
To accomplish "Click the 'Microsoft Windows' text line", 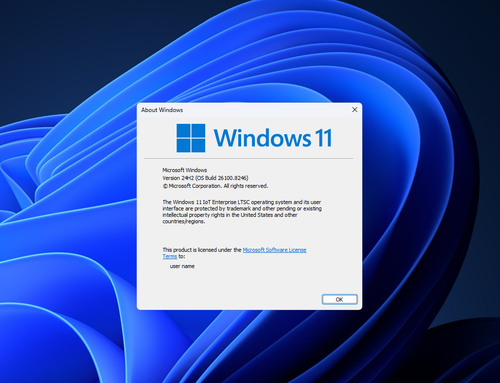I will pos(185,170).
